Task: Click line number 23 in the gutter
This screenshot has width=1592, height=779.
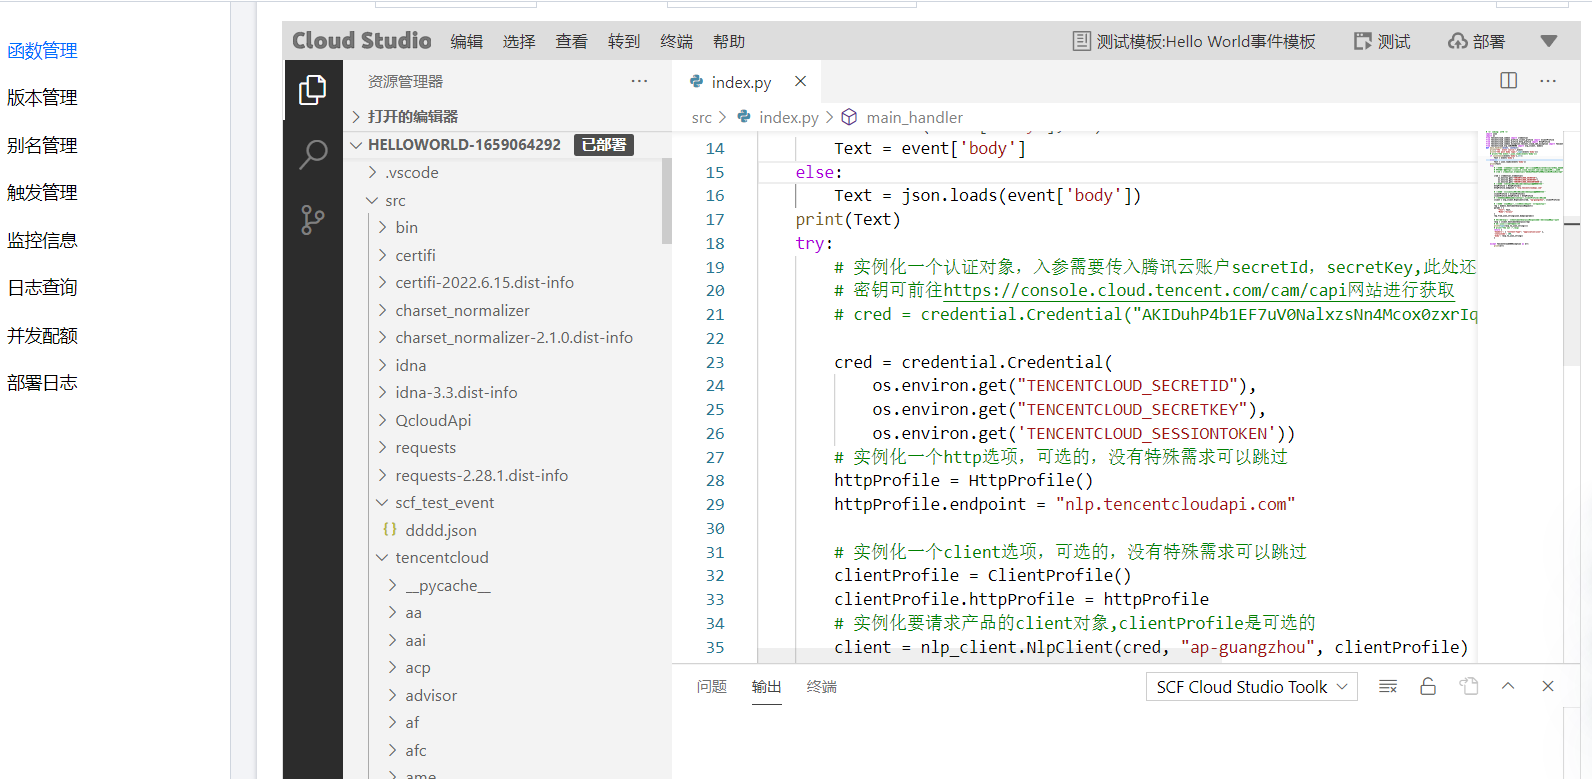Action: [715, 362]
